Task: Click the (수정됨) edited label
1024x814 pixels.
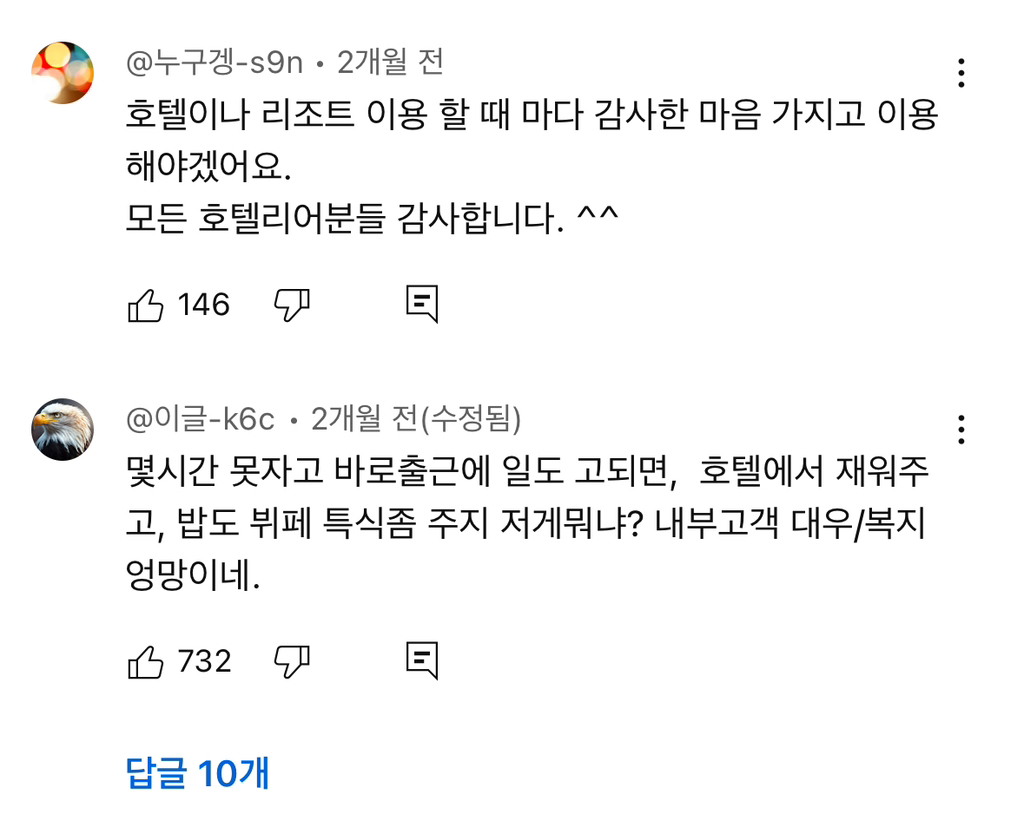Action: pyautogui.click(x=470, y=420)
